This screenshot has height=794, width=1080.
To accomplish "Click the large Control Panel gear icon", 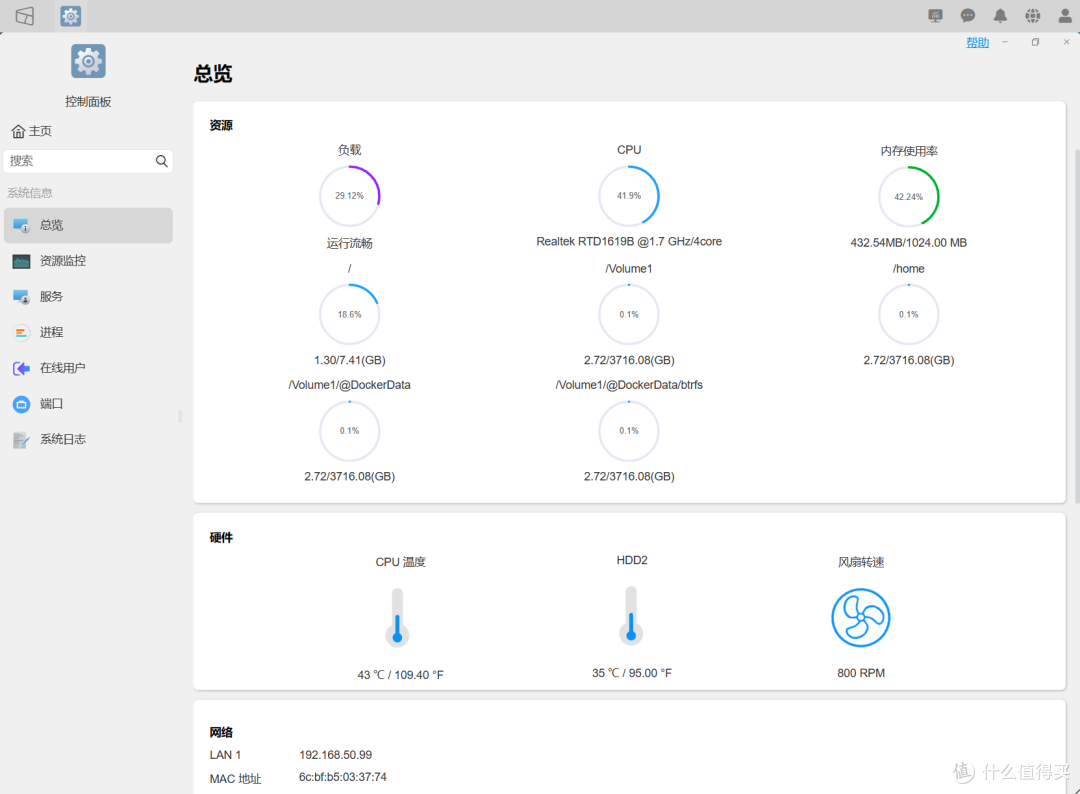I will point(88,62).
